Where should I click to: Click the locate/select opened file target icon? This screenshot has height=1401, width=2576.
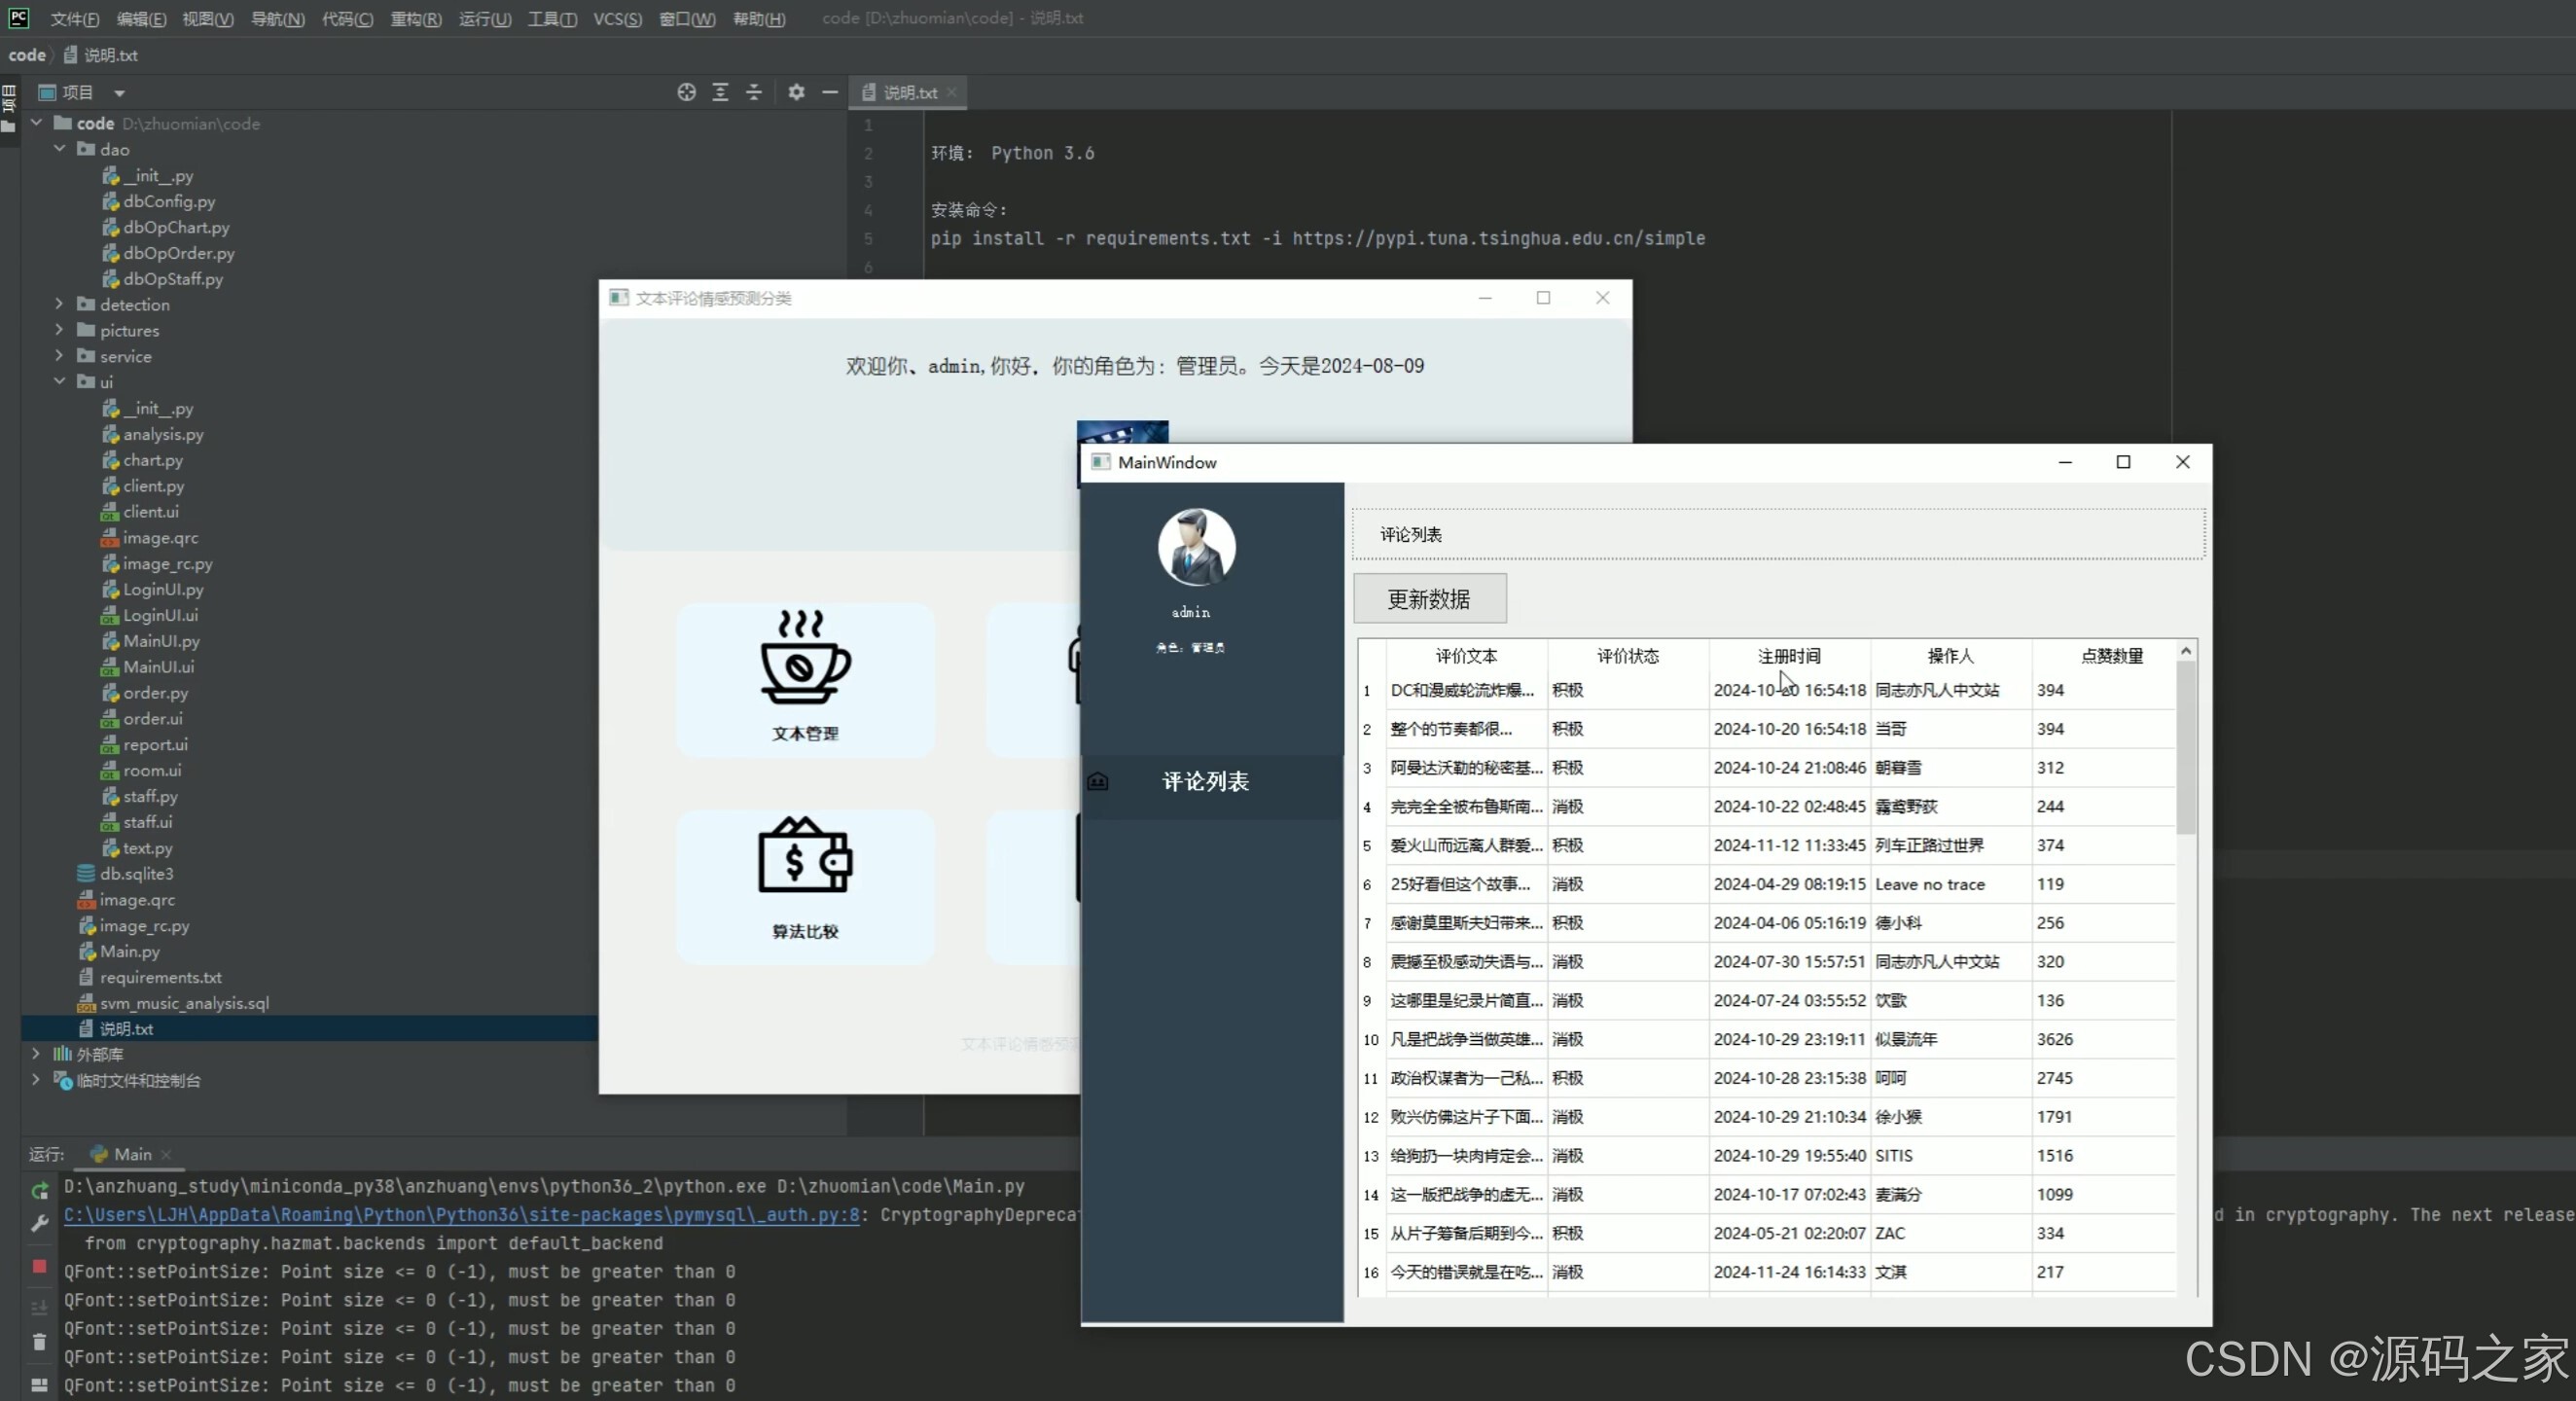click(x=686, y=92)
